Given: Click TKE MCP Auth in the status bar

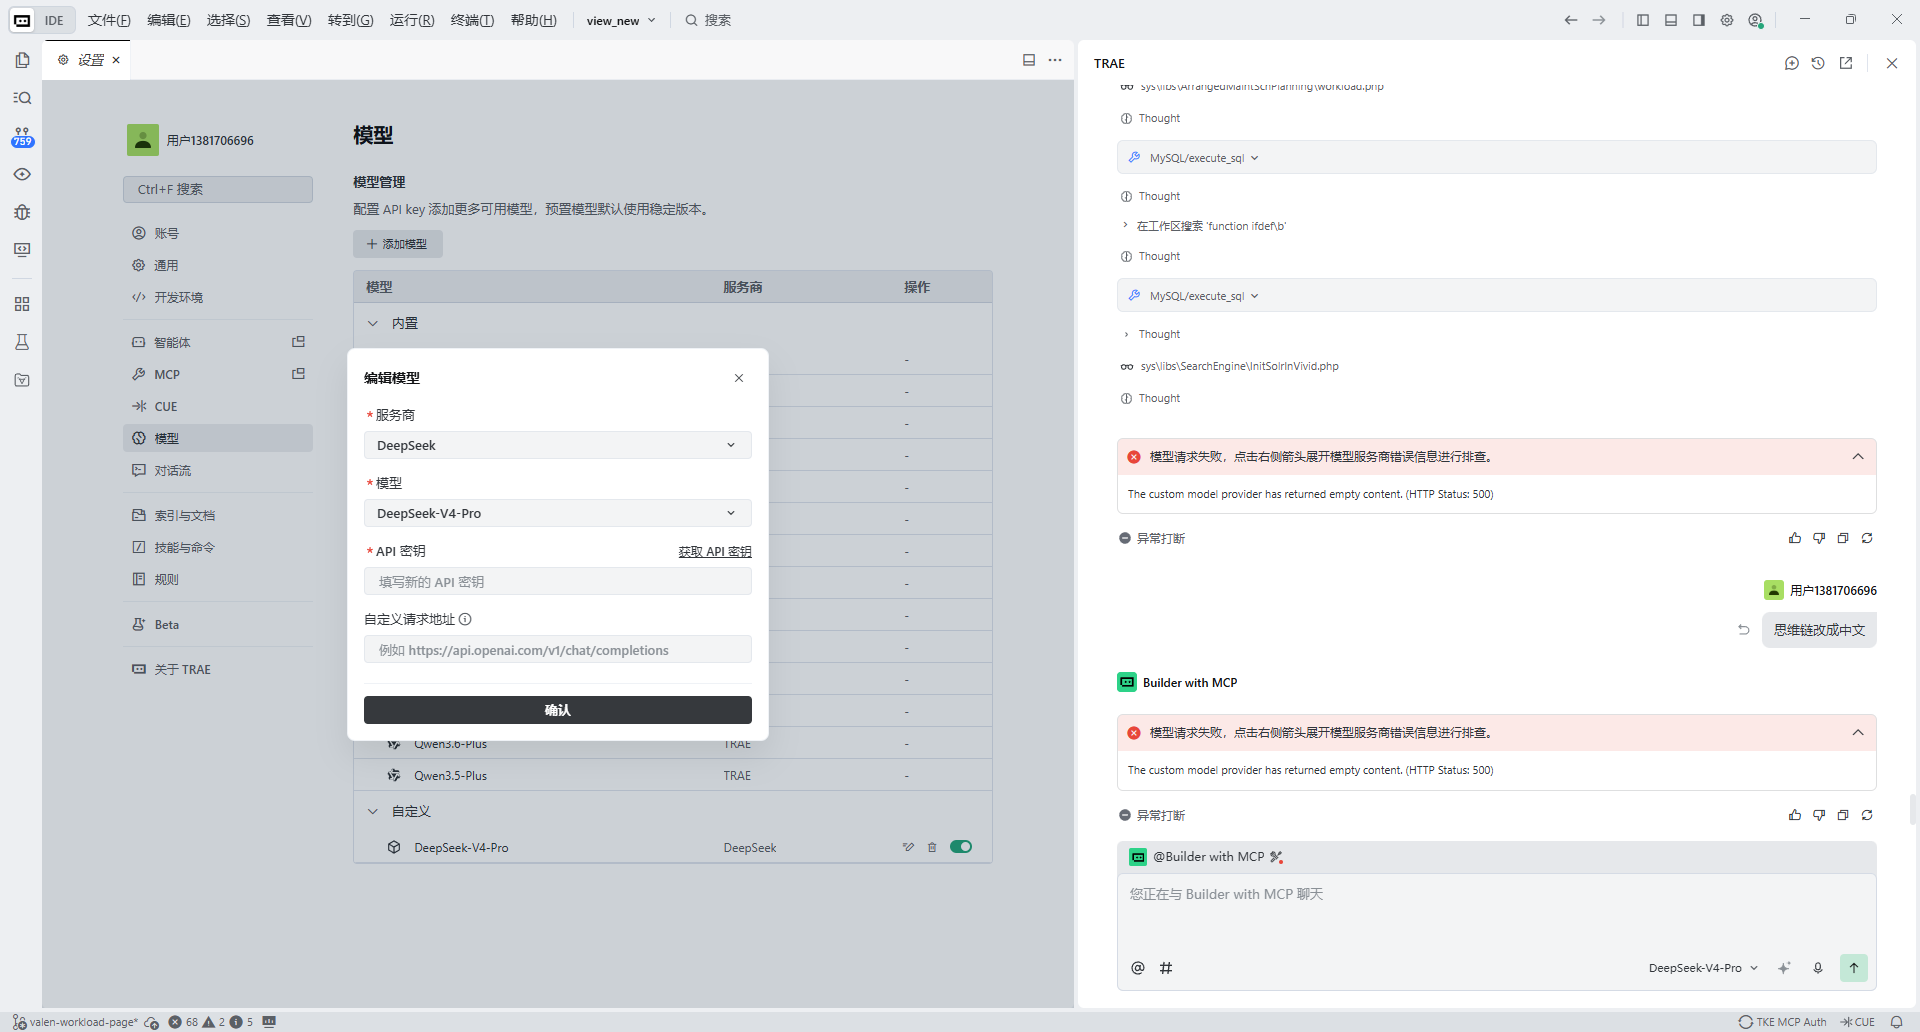Looking at the screenshot, I should pyautogui.click(x=1783, y=1022).
